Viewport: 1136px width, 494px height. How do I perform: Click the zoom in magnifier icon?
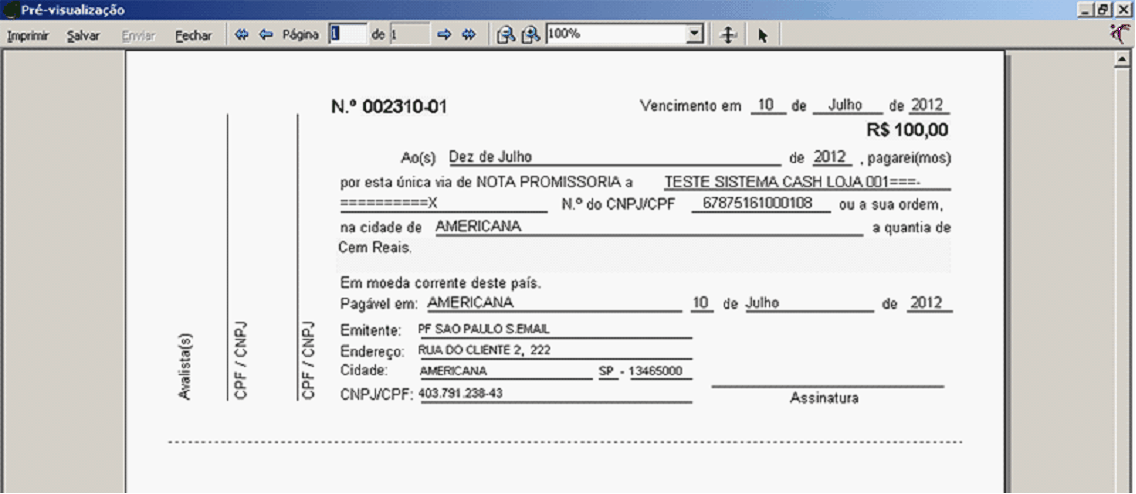click(x=530, y=35)
